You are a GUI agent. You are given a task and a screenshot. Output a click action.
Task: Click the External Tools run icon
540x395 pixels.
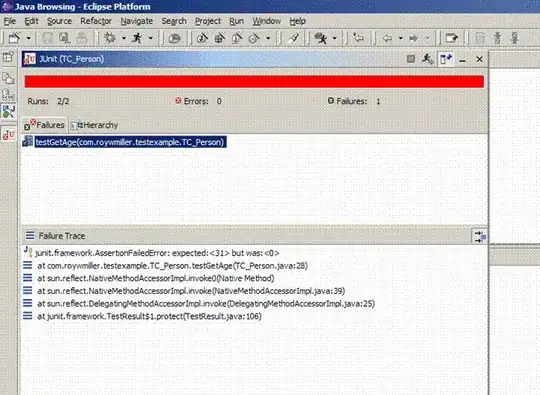321,38
